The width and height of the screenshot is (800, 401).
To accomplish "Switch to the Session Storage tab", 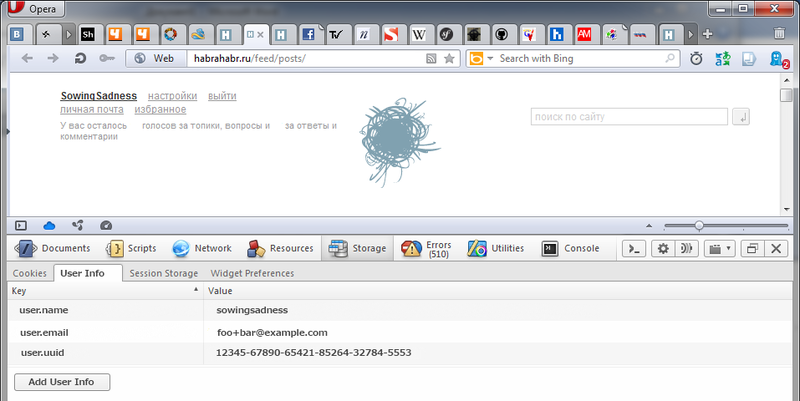I will tap(164, 273).
